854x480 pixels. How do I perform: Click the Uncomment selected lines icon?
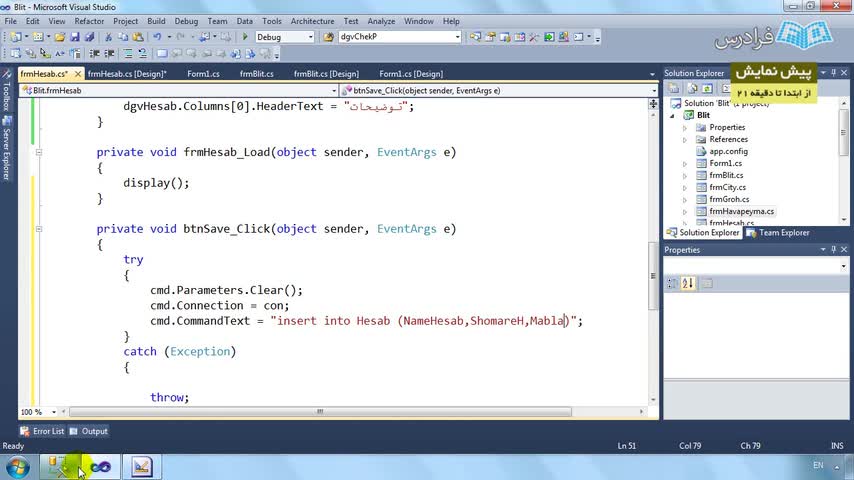coord(143,53)
